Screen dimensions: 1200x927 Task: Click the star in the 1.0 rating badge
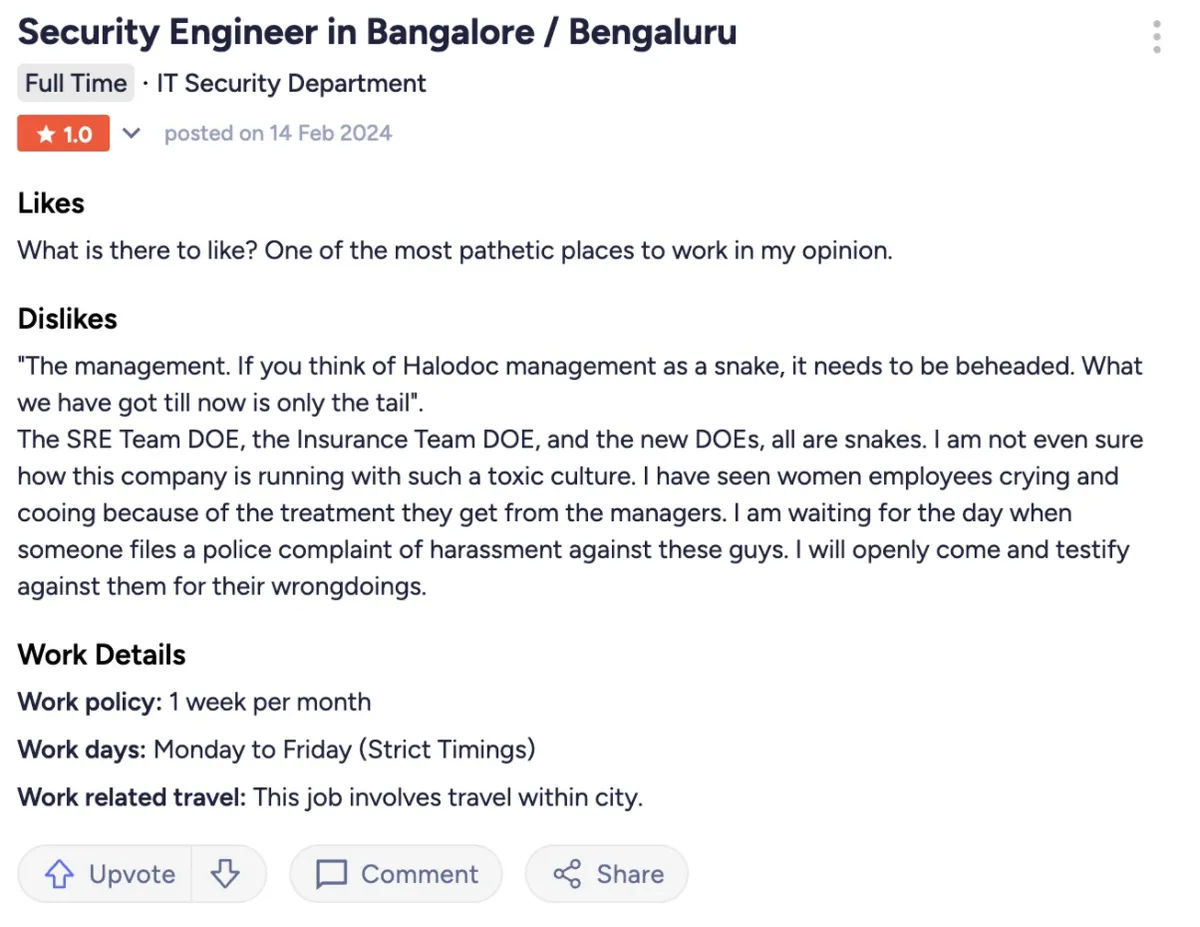point(46,135)
